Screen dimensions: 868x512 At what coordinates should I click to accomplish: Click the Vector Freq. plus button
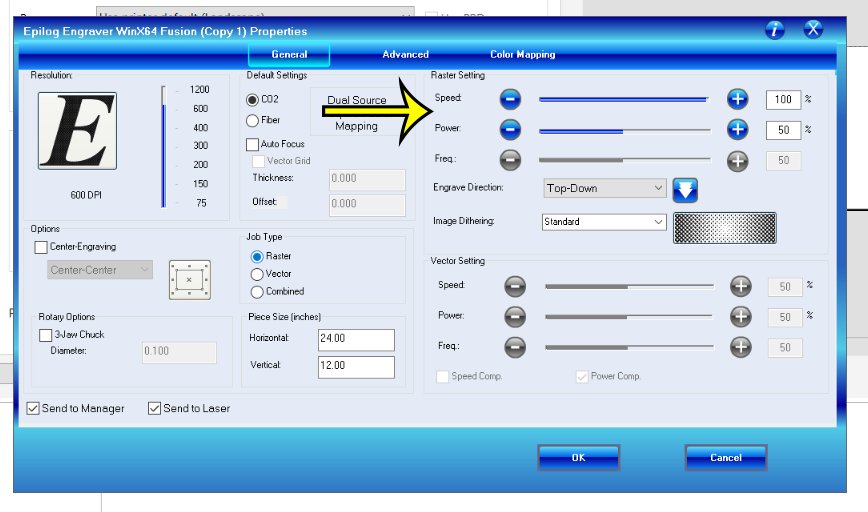pyautogui.click(x=740, y=347)
